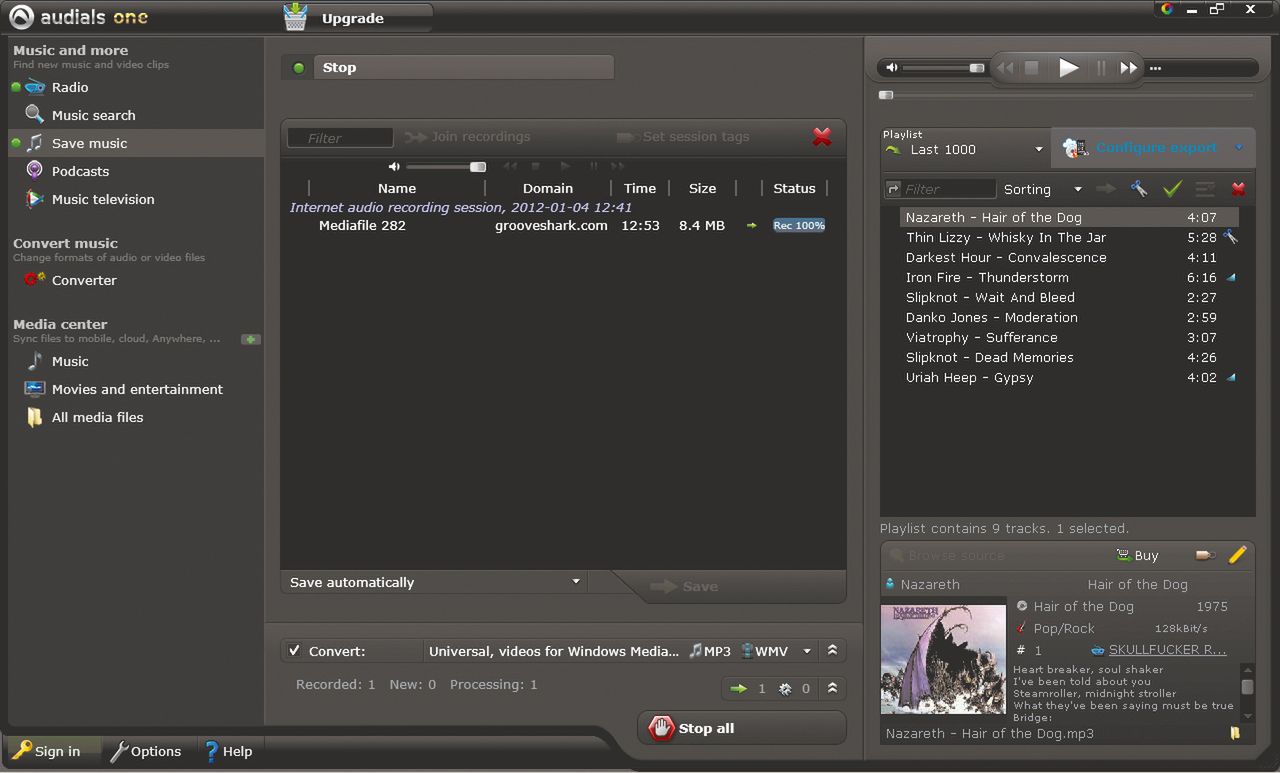This screenshot has height=773, width=1280.
Task: Click the recordings Filter field
Action: tap(340, 138)
